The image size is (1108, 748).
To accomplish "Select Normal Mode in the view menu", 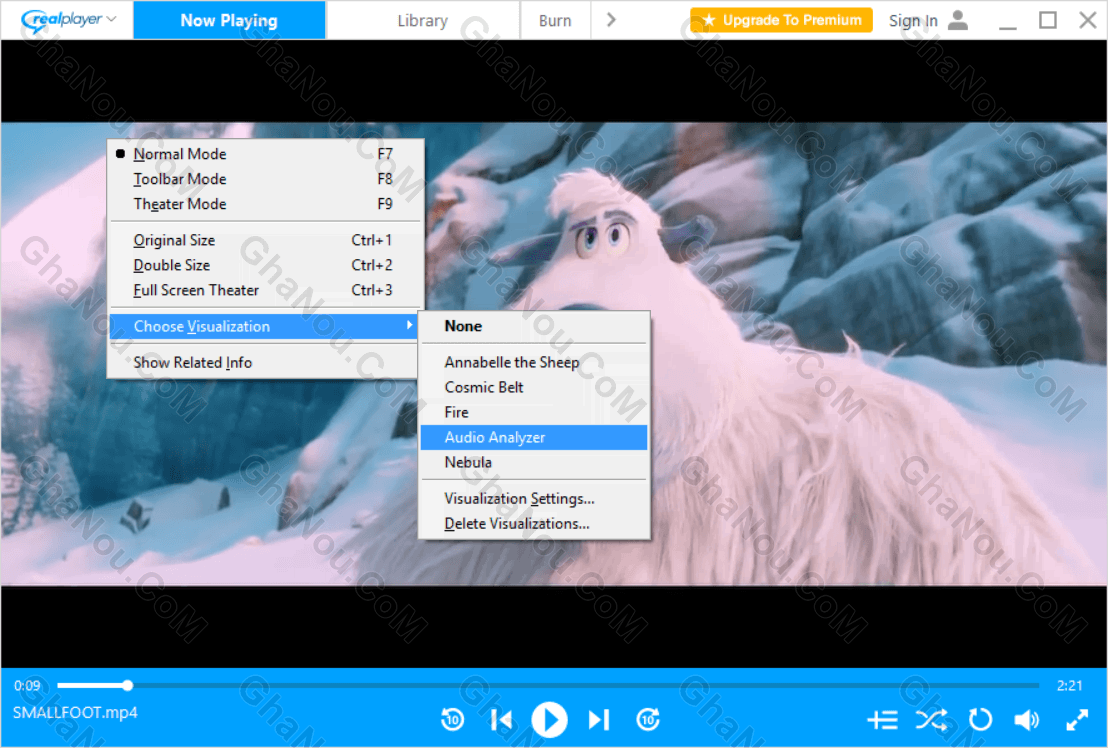I will point(266,154).
